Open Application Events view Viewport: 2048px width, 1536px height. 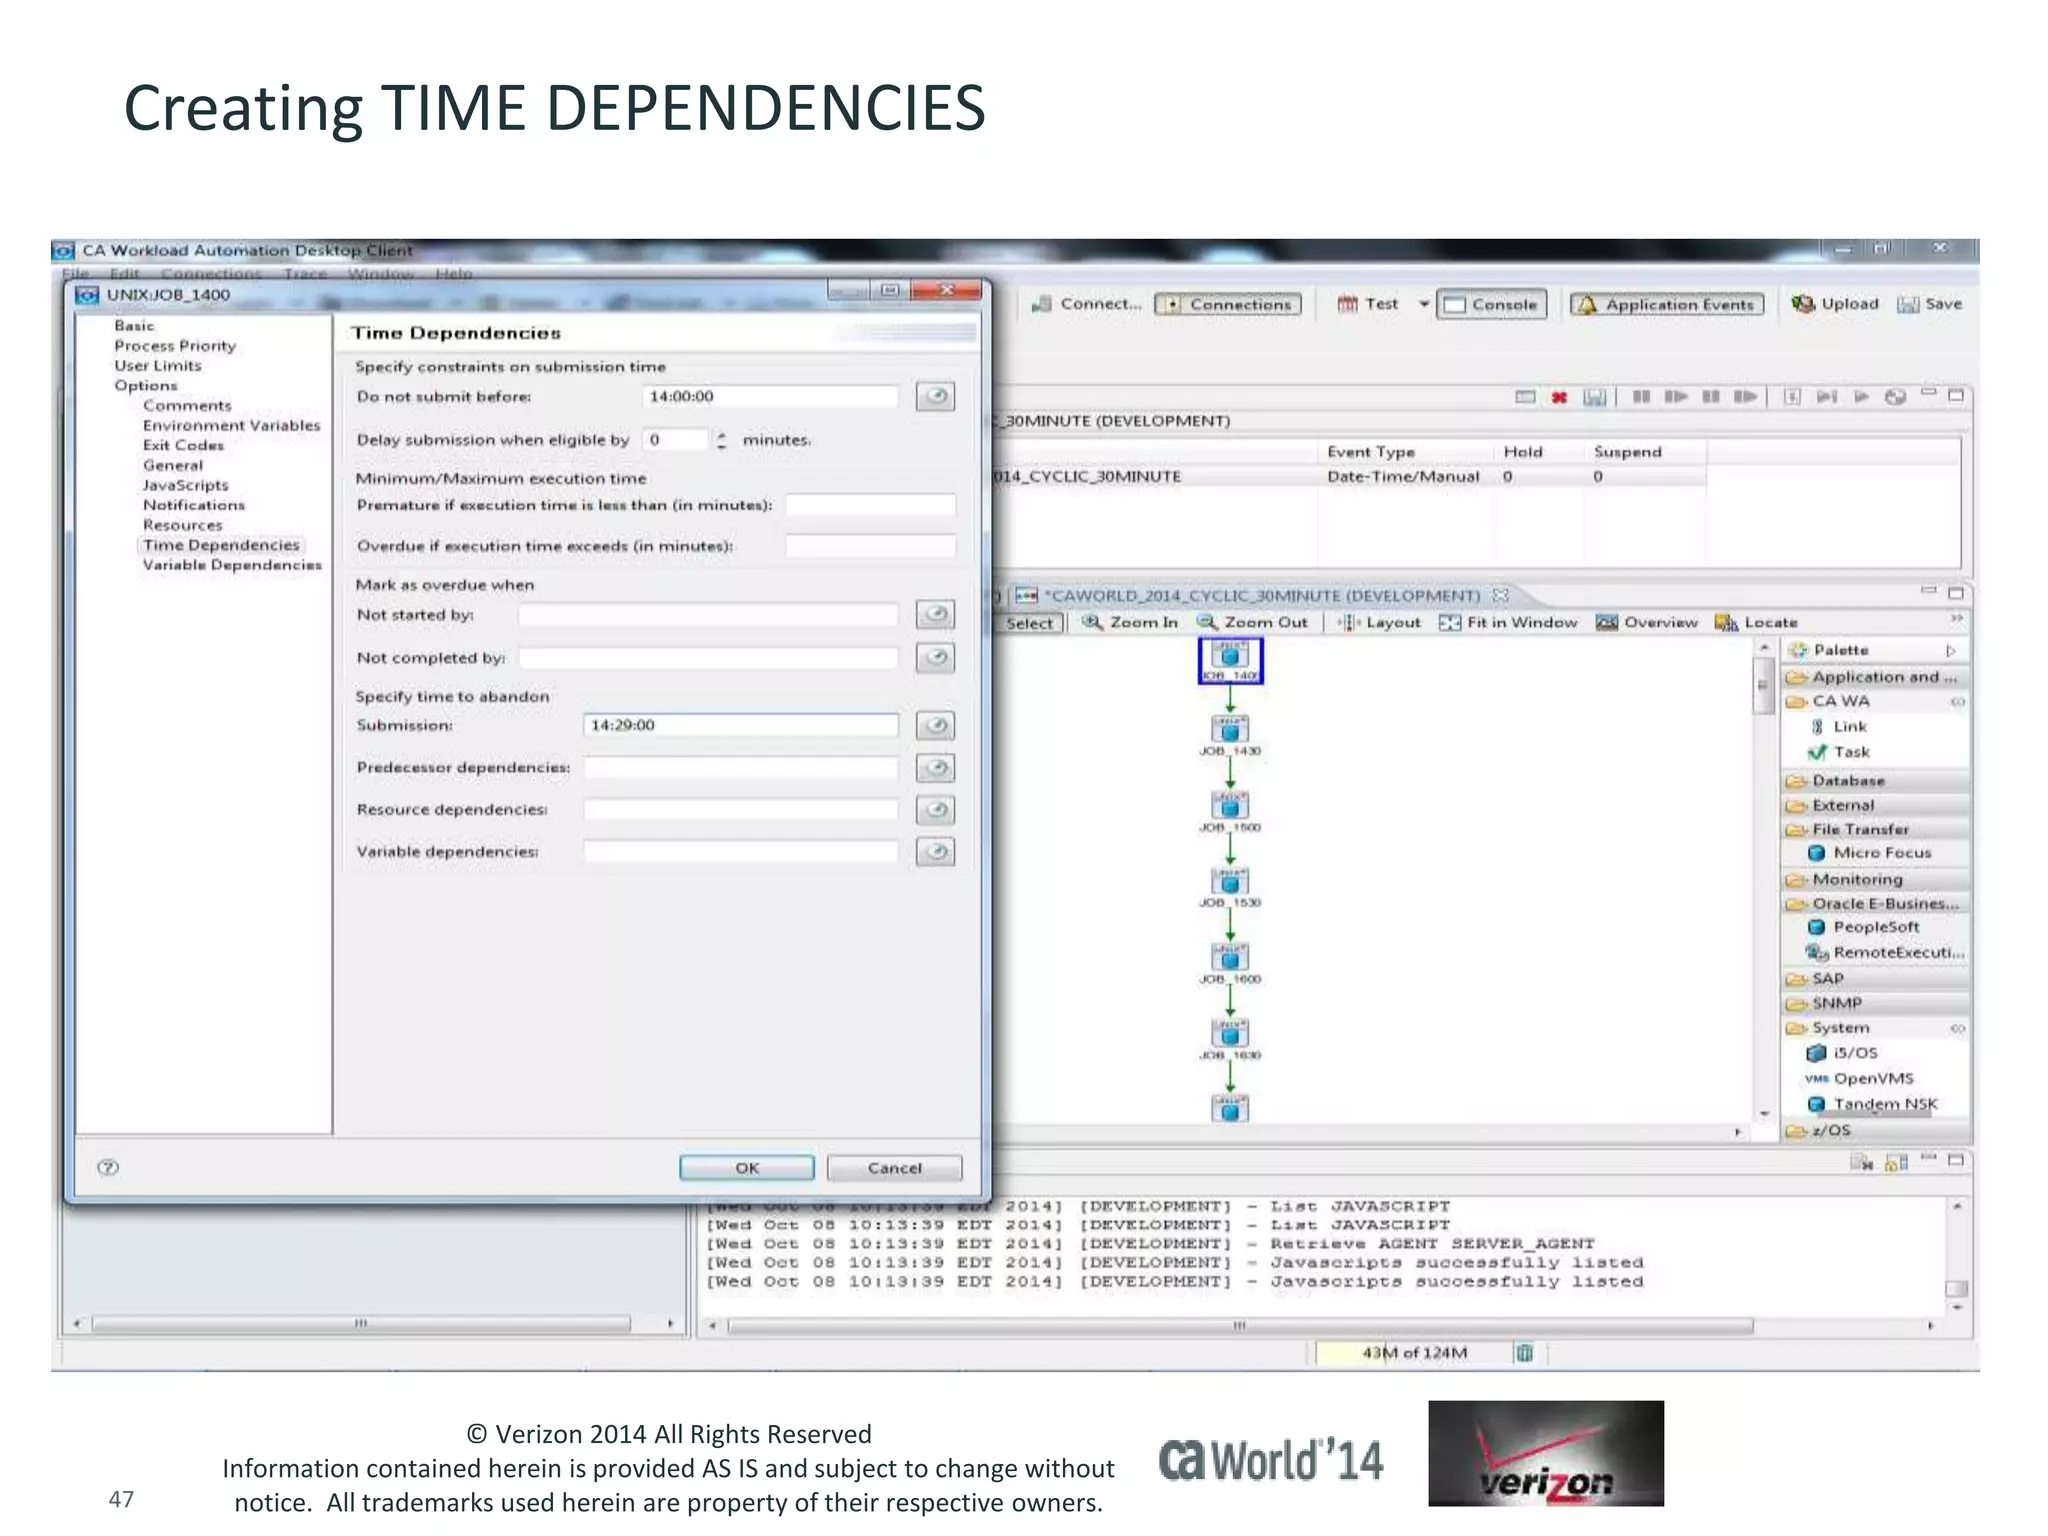click(x=1667, y=304)
